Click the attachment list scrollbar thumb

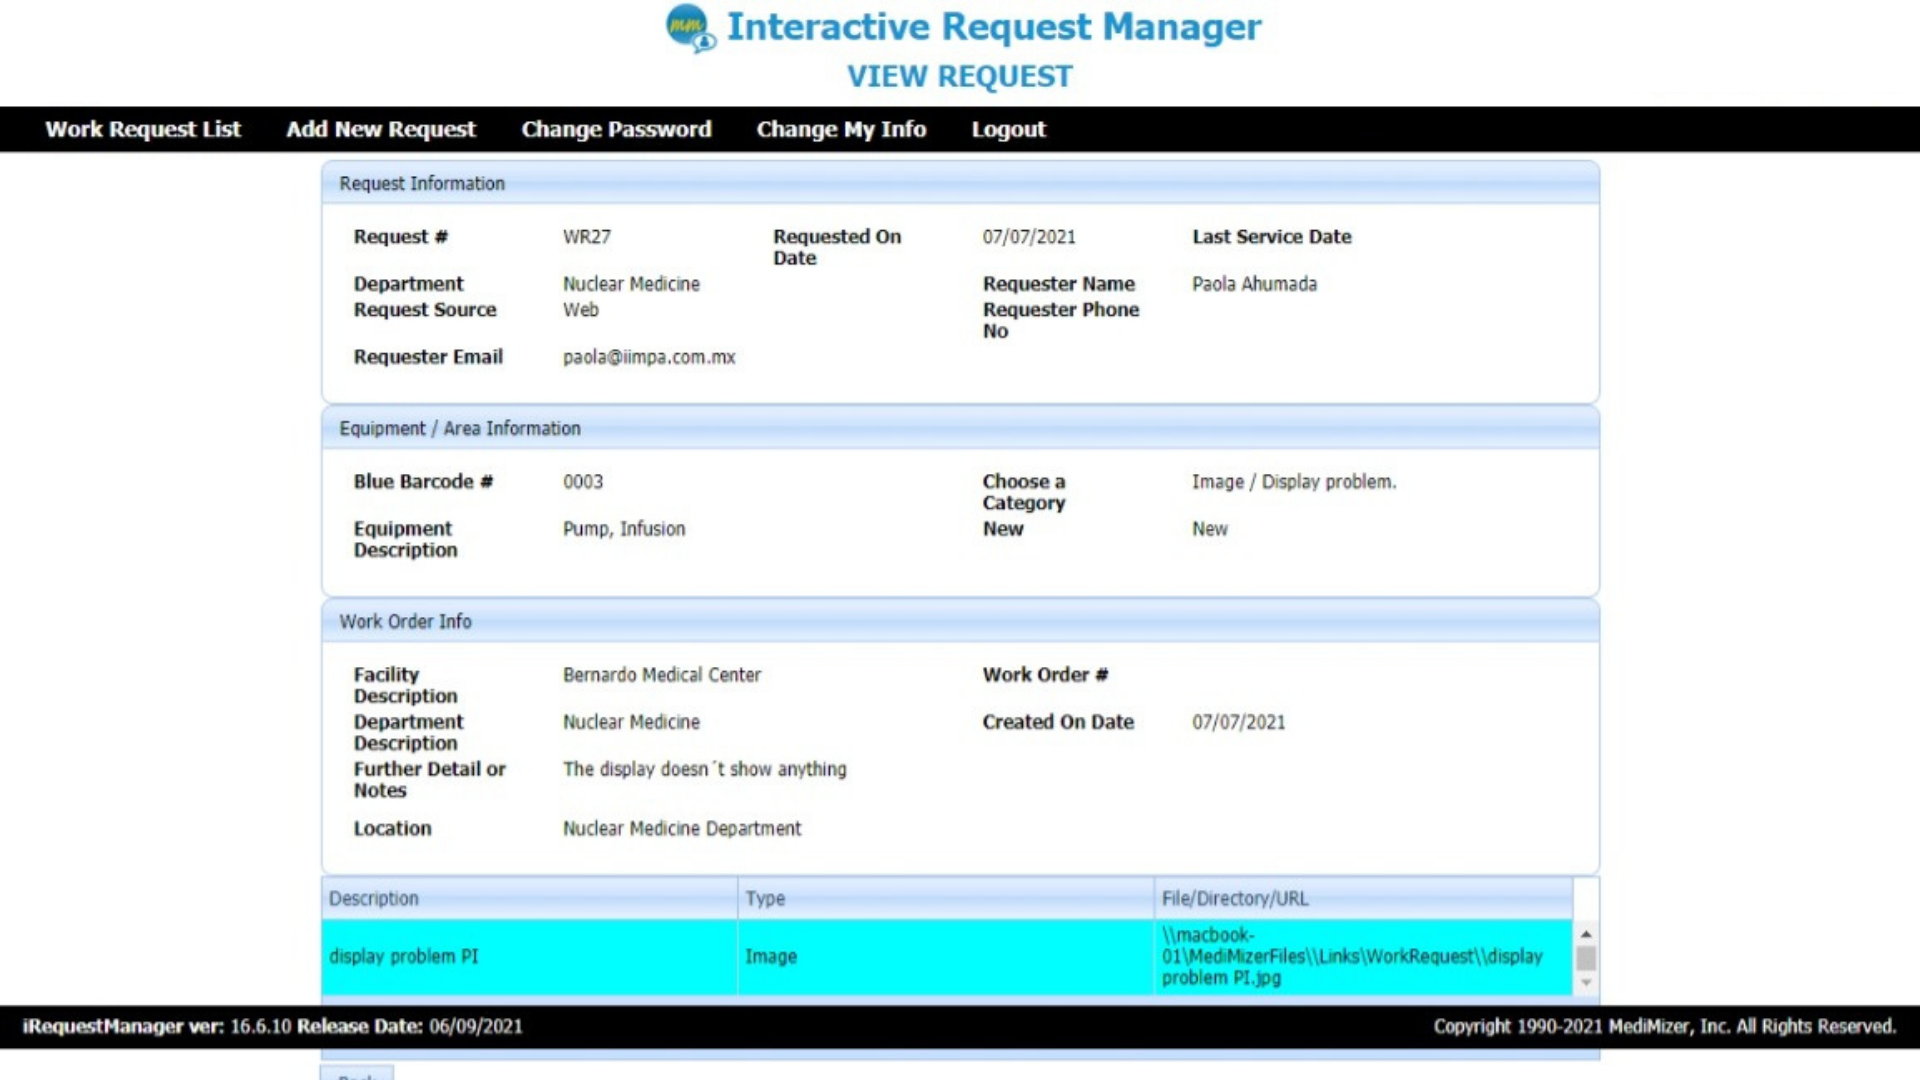pos(1585,958)
